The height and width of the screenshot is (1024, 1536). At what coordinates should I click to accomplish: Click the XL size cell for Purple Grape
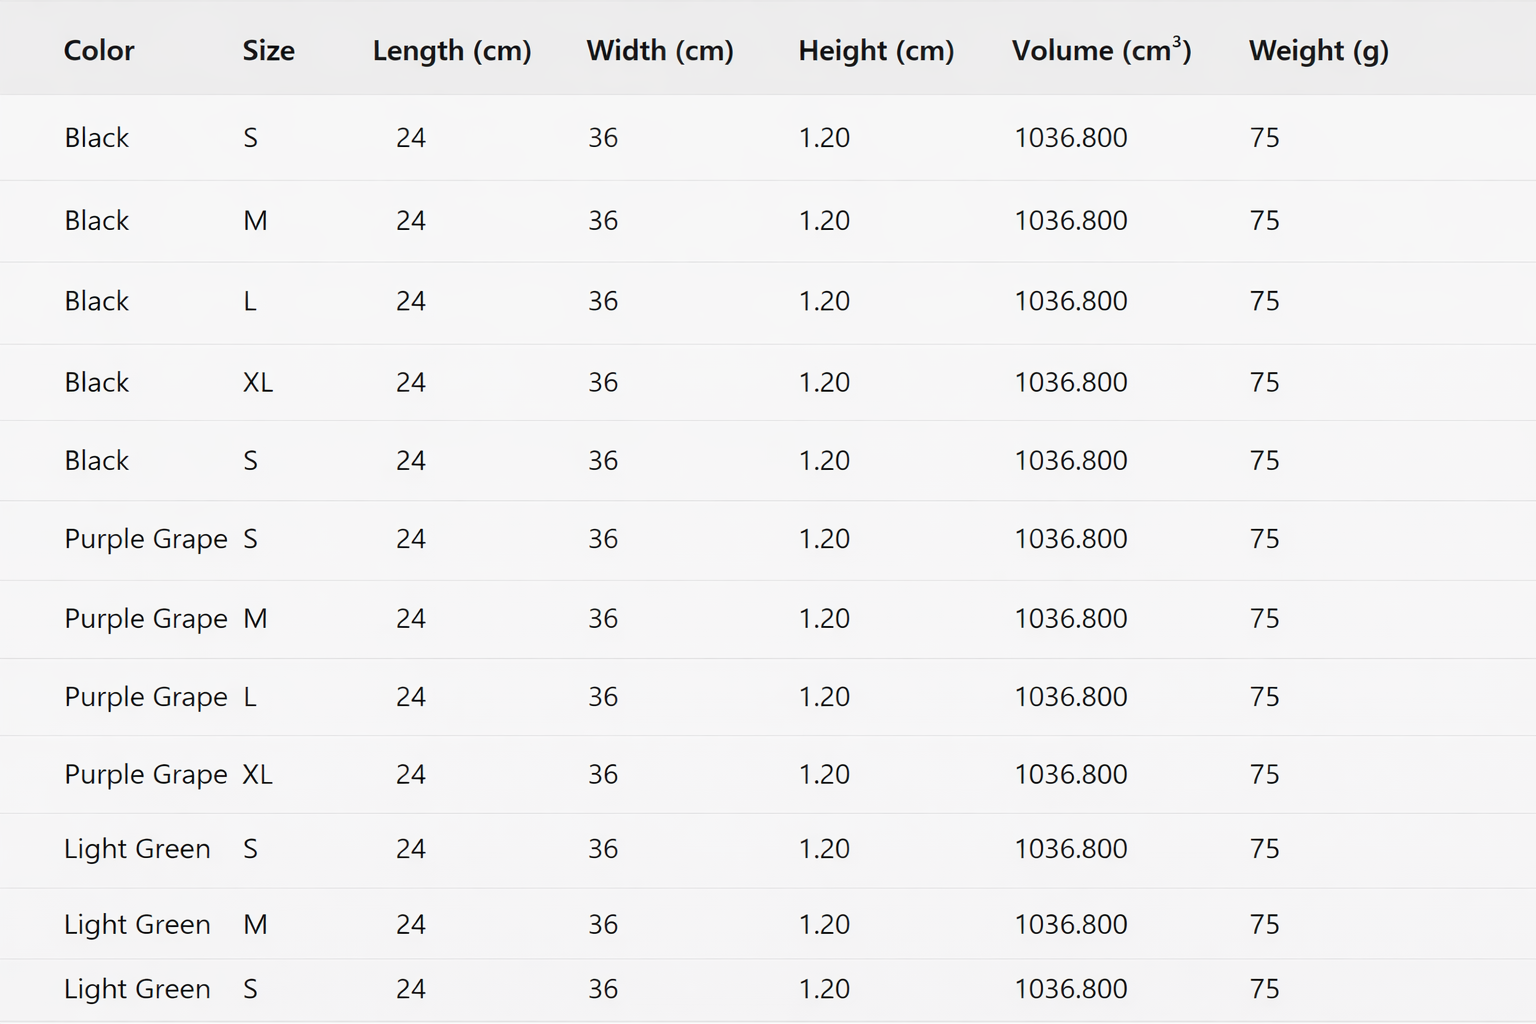click(257, 775)
